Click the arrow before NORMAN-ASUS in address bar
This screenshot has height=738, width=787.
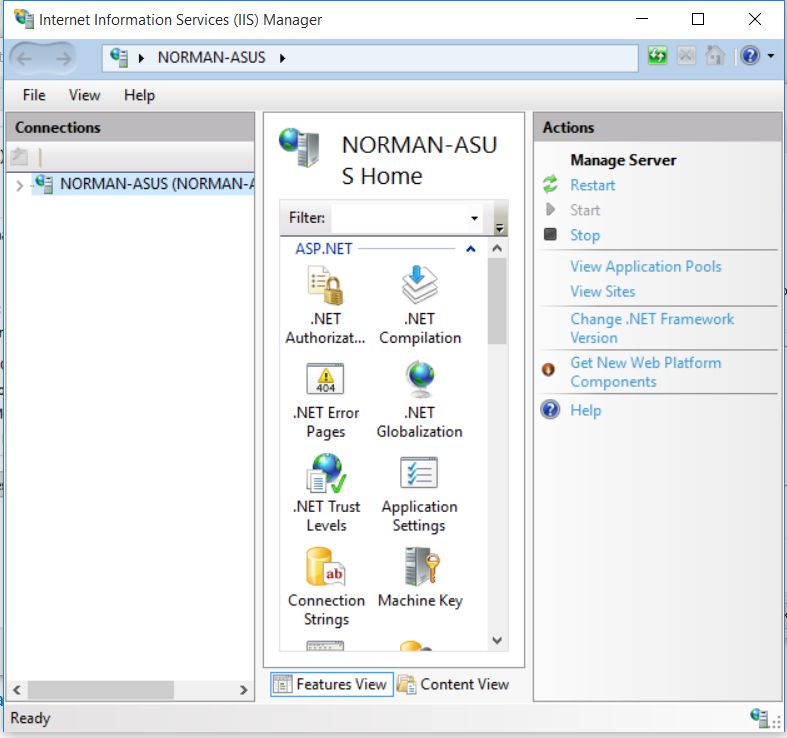[141, 58]
